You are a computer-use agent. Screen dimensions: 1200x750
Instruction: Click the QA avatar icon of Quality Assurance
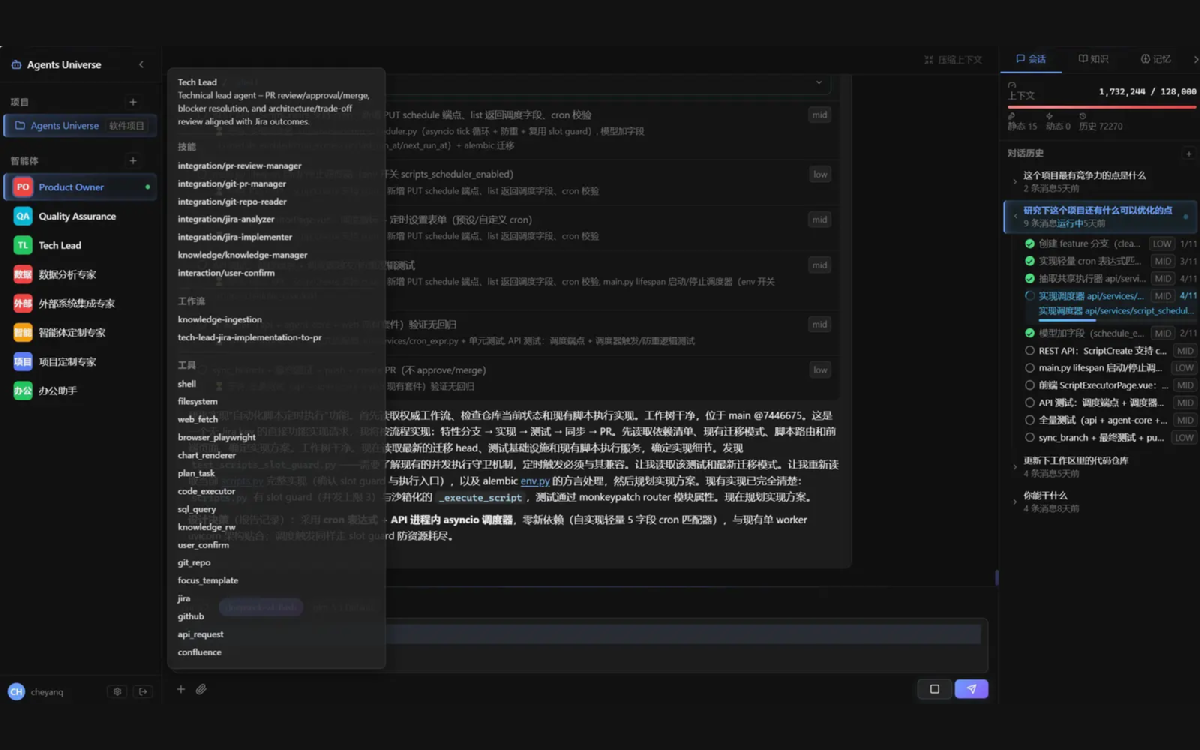(x=22, y=216)
